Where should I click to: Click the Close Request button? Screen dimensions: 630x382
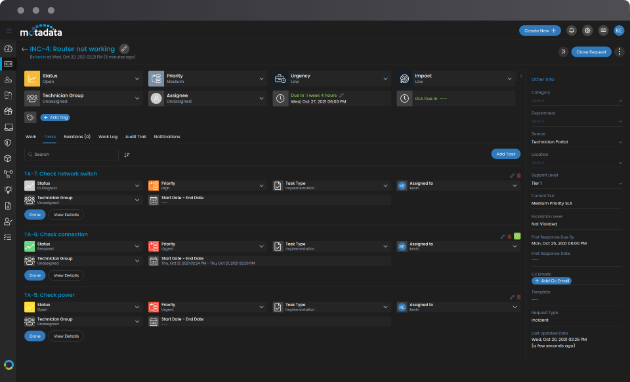coord(591,52)
